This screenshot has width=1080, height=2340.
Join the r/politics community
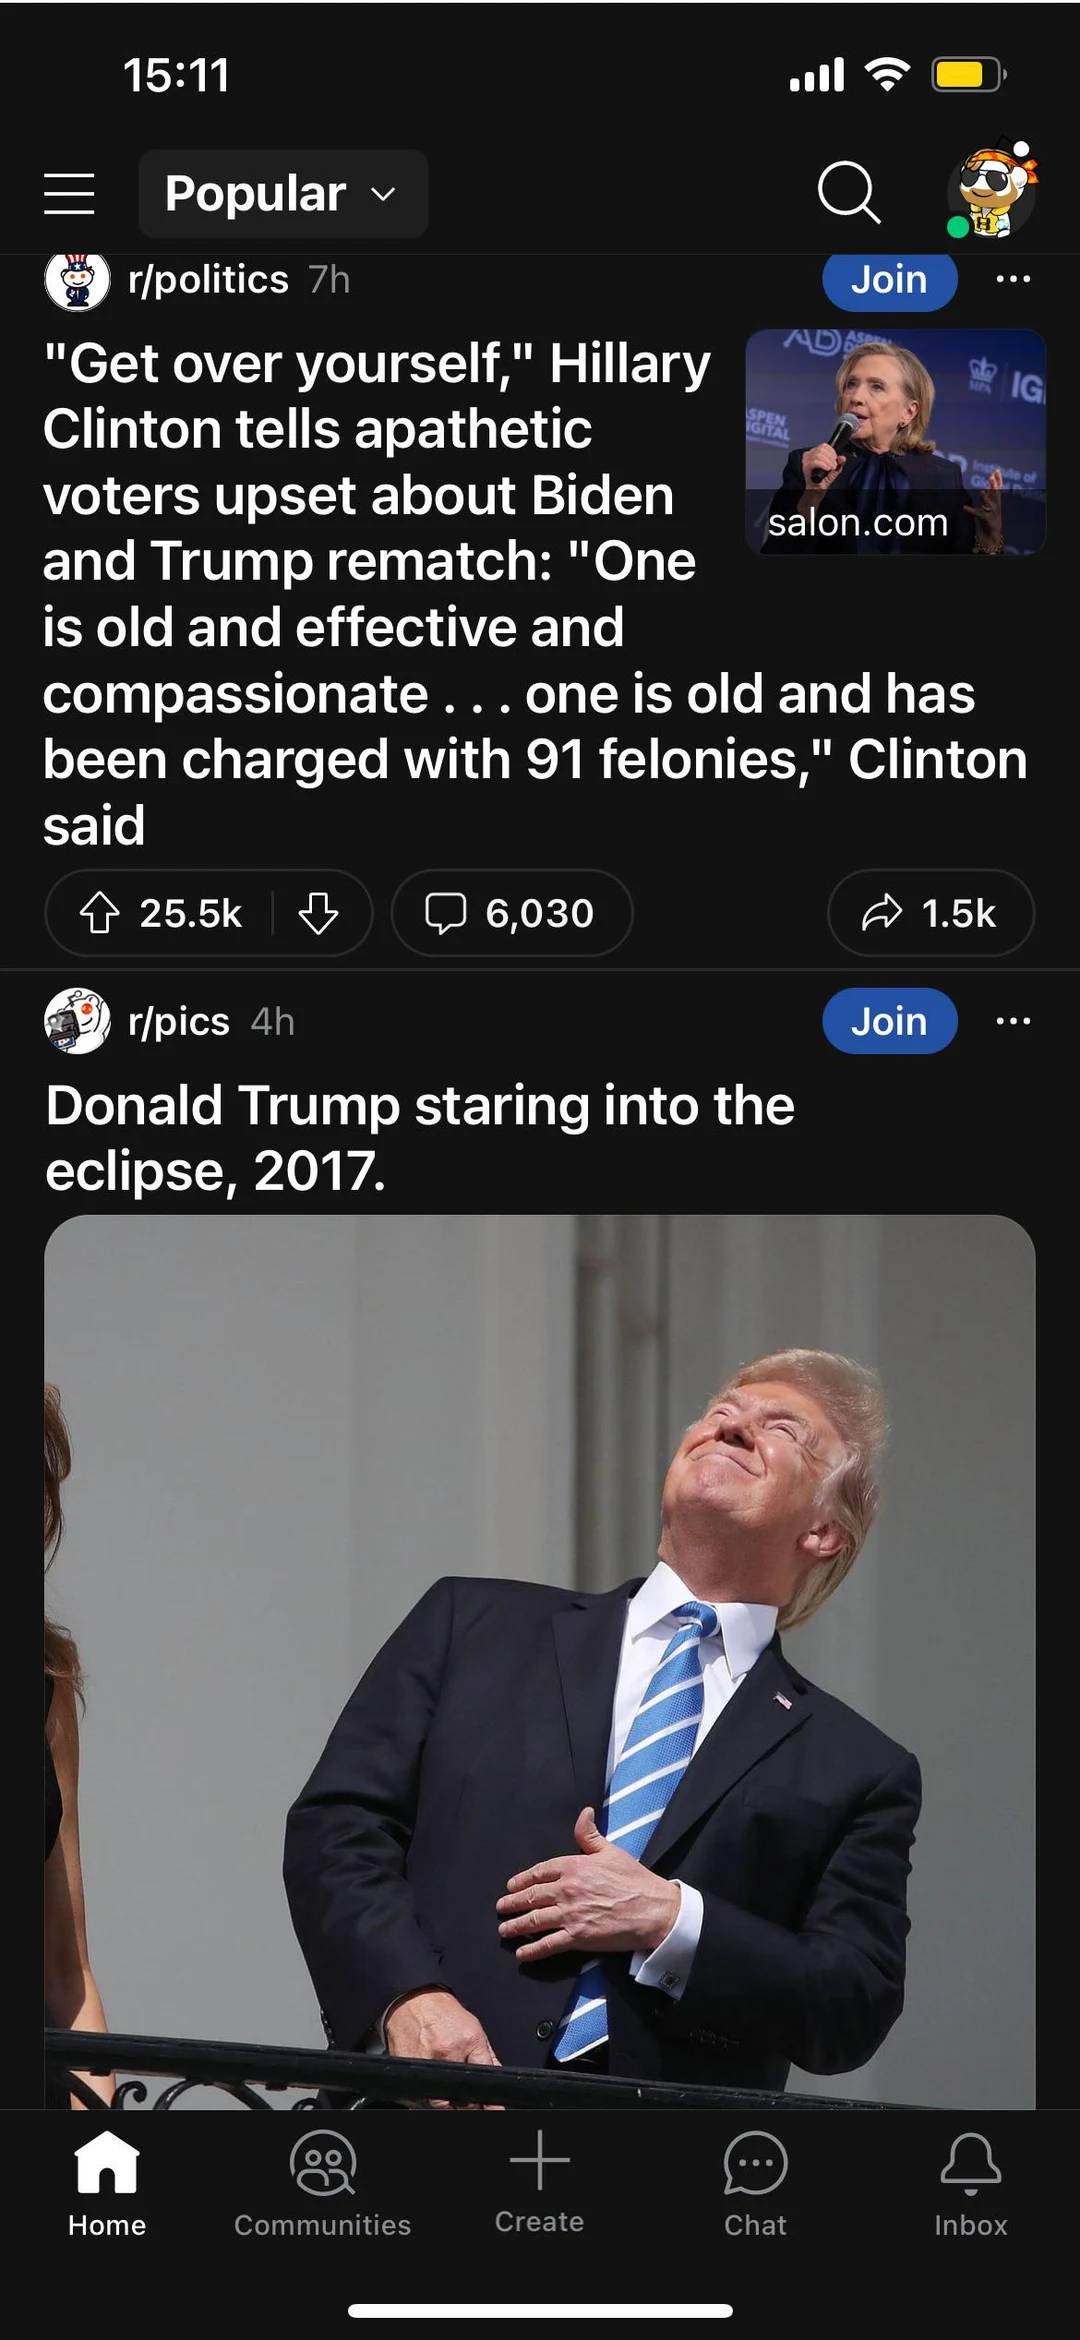(x=889, y=281)
